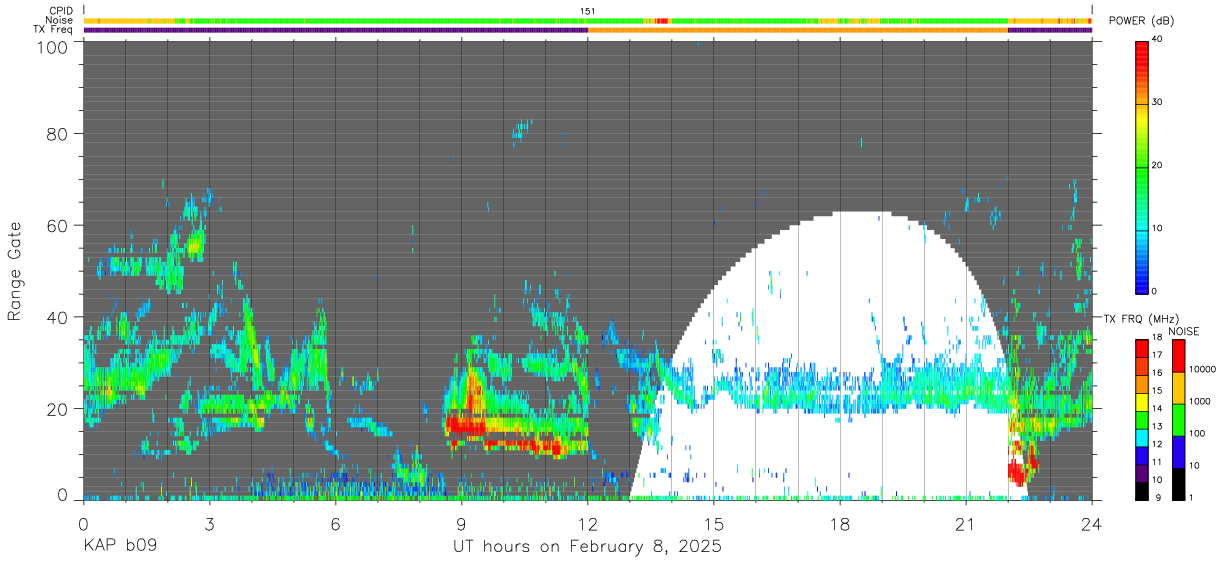Image resolution: width=1228 pixels, height=567 pixels.
Task: Click the 21 hour tick label
Action: pos(965,524)
